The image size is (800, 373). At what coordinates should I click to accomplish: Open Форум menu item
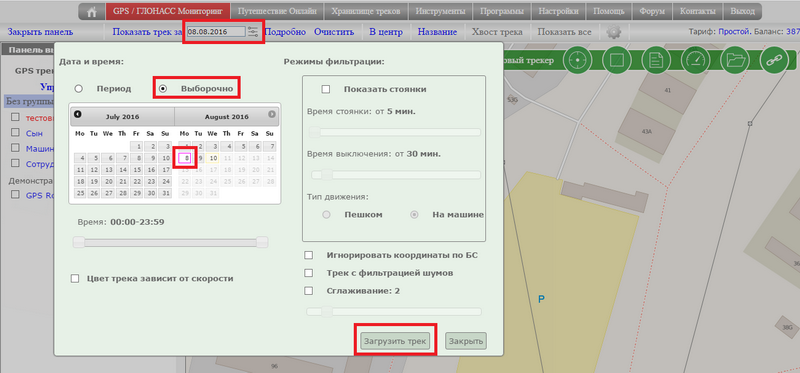(x=652, y=11)
